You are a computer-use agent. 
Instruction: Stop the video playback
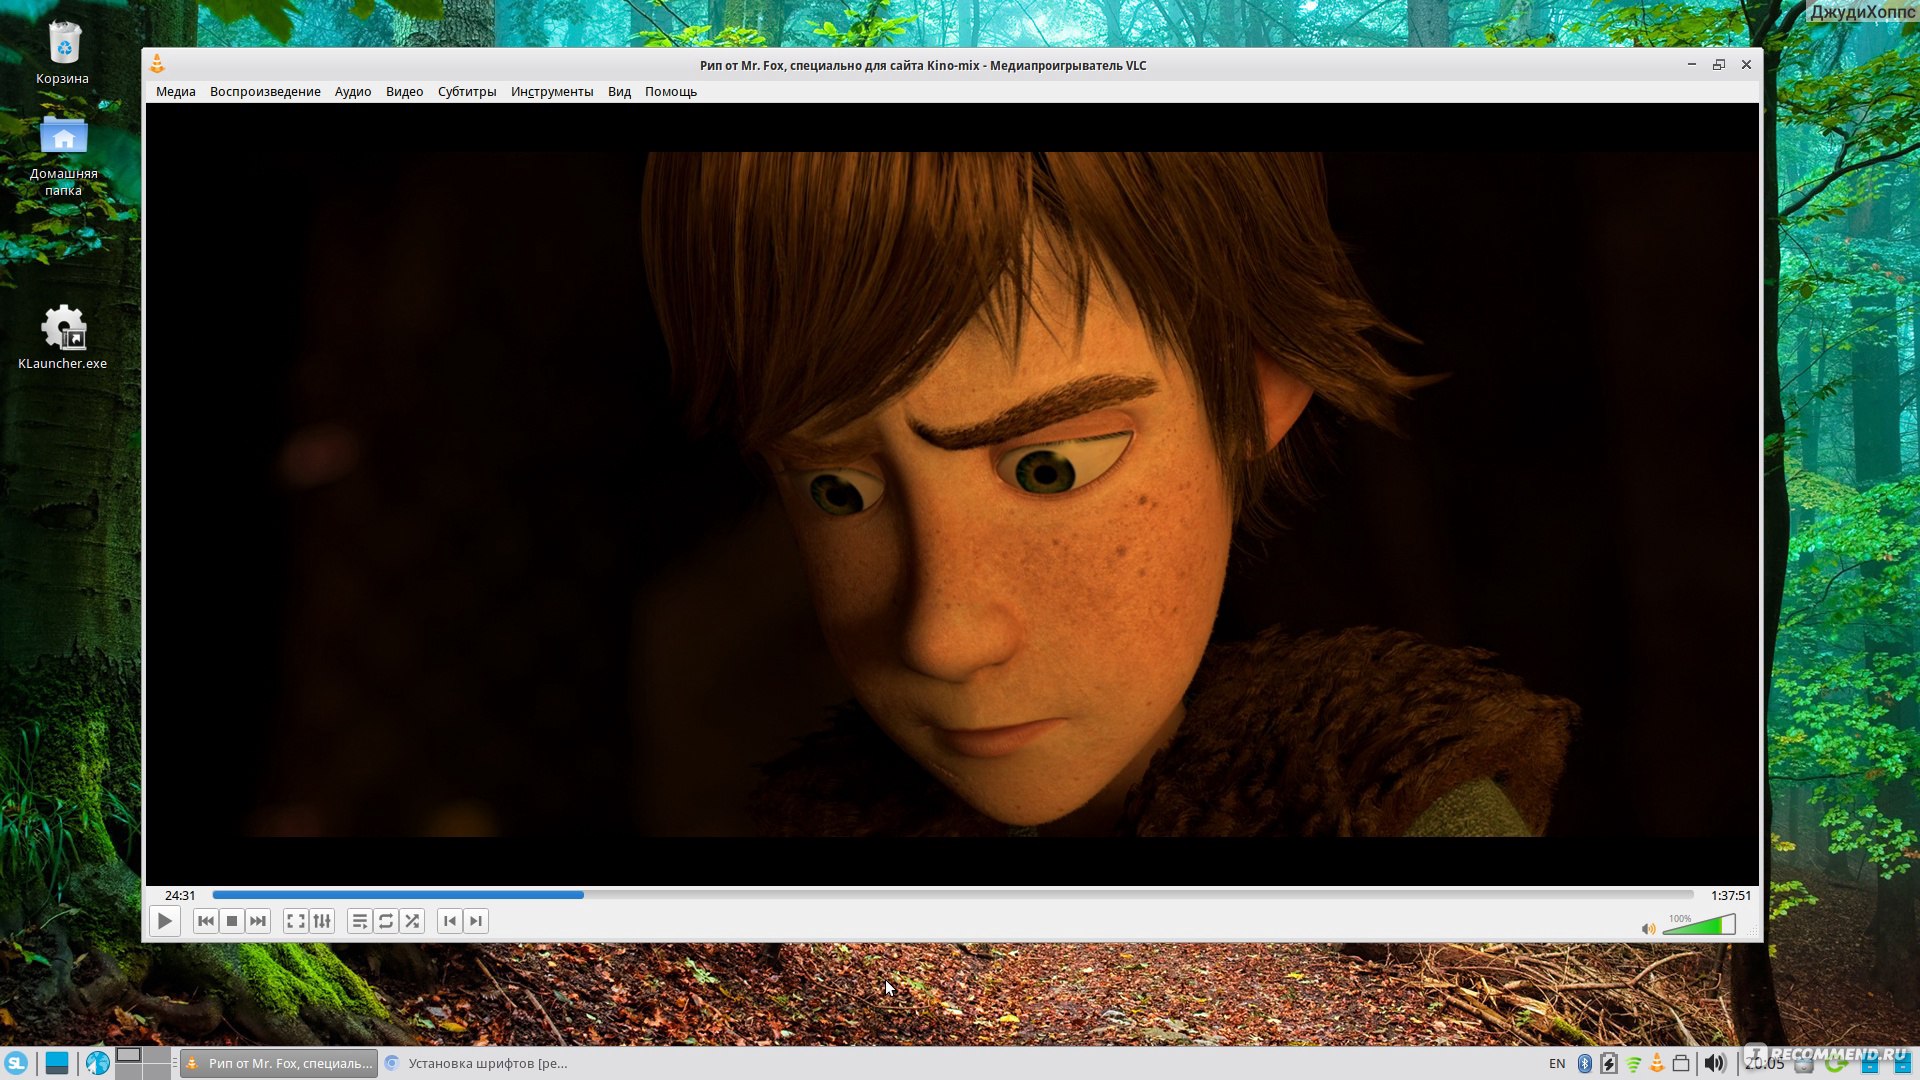[232, 921]
